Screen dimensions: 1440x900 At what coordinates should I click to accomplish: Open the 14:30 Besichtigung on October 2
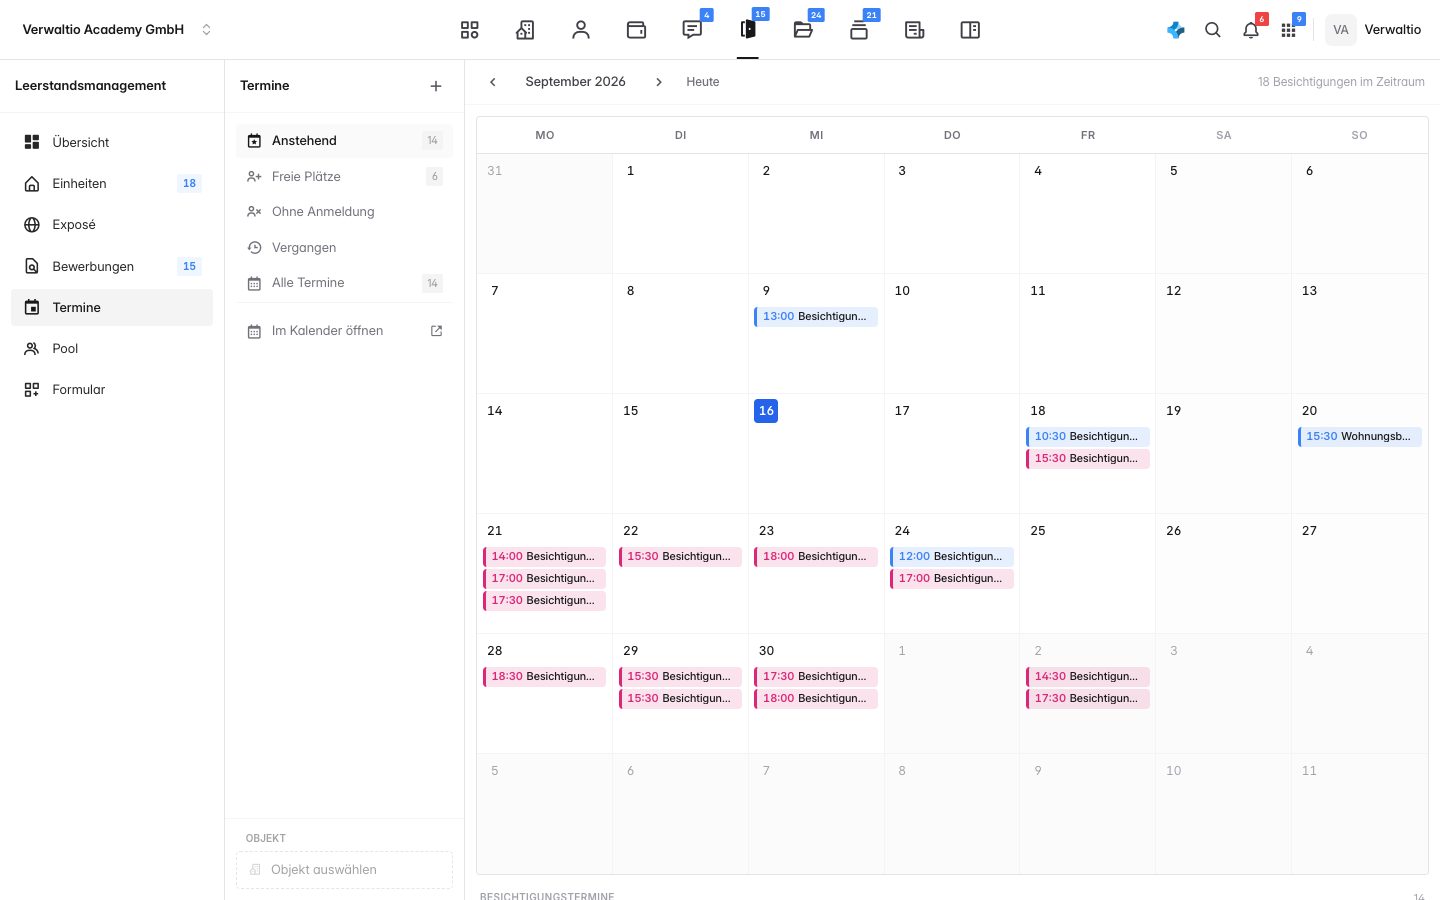click(1088, 677)
